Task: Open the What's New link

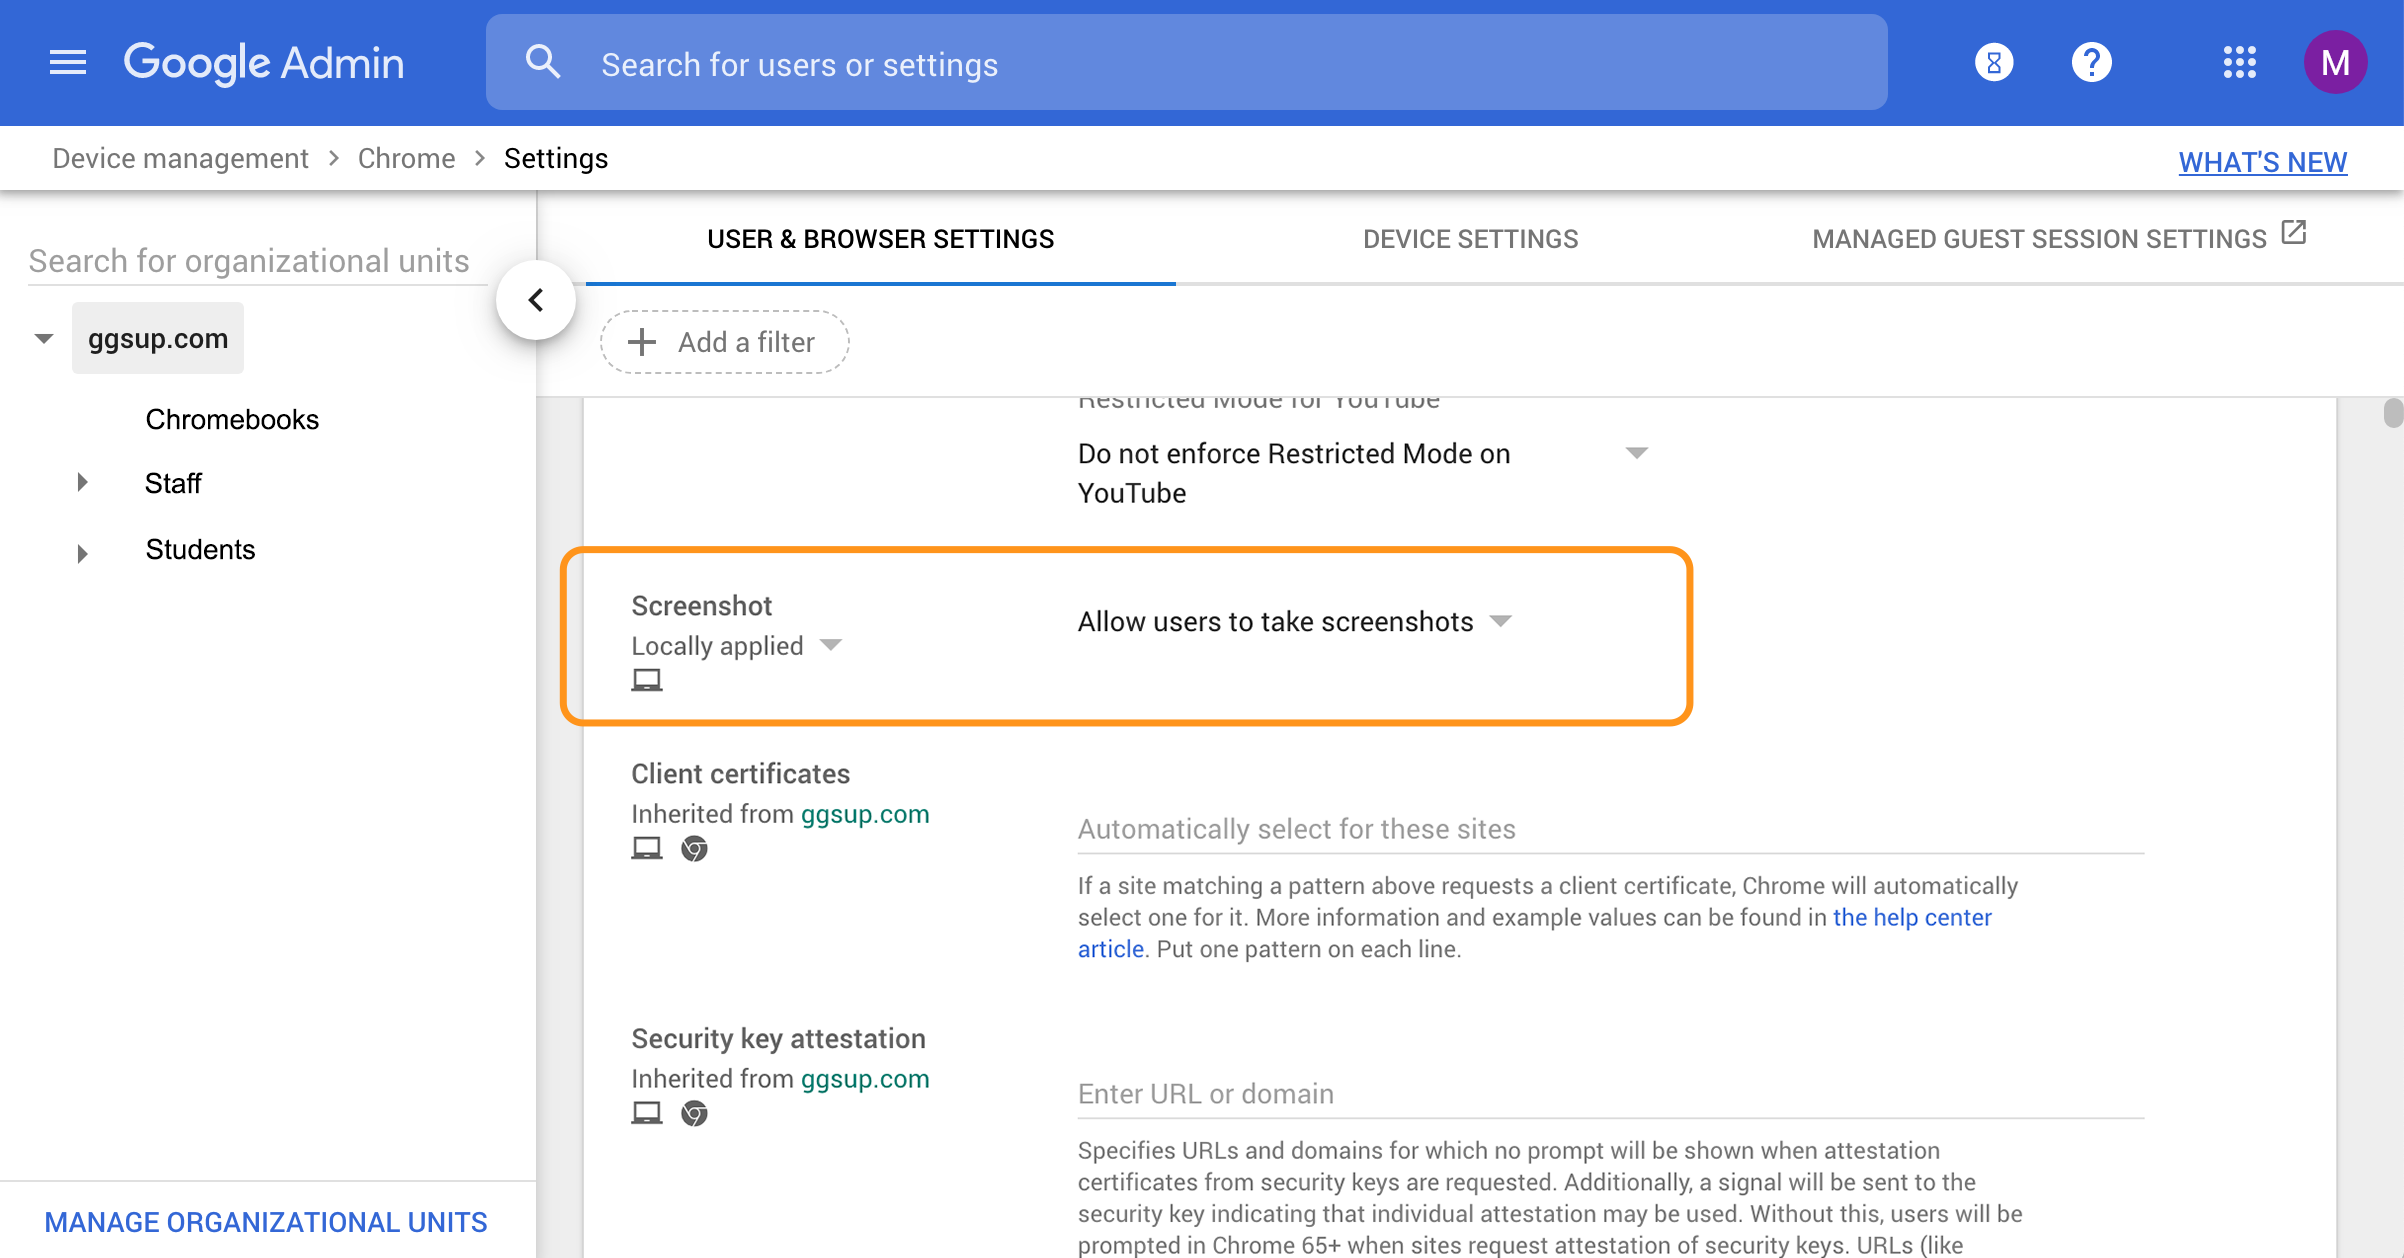Action: pyautogui.click(x=2262, y=162)
